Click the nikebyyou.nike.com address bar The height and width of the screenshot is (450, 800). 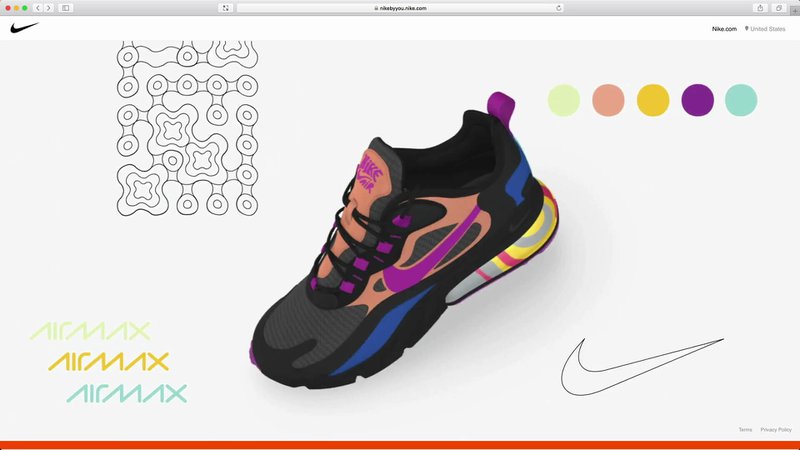coord(400,8)
